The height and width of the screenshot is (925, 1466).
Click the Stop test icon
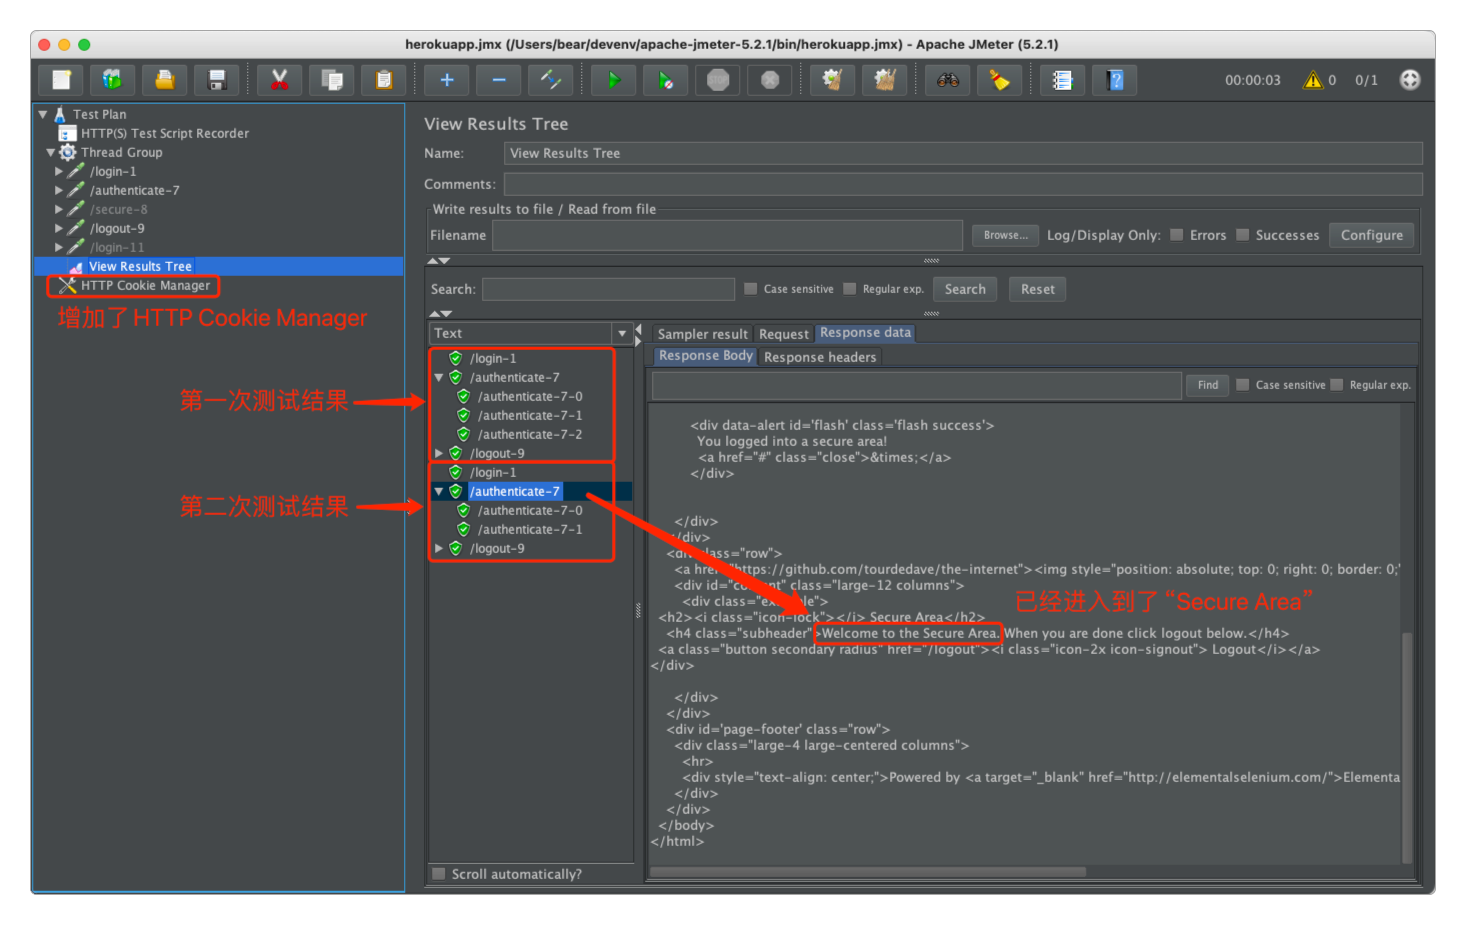coord(718,80)
